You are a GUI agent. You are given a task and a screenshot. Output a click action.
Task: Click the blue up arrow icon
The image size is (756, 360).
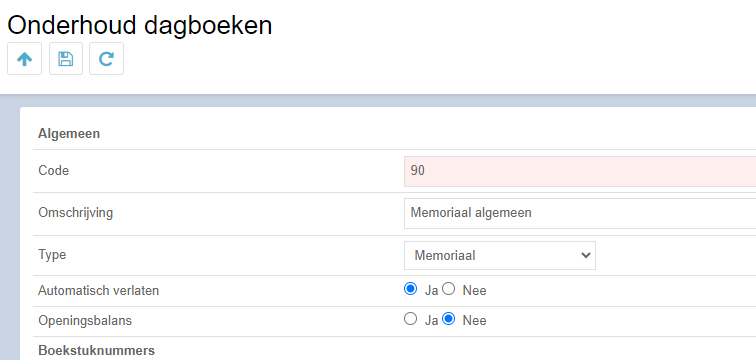pyautogui.click(x=25, y=59)
